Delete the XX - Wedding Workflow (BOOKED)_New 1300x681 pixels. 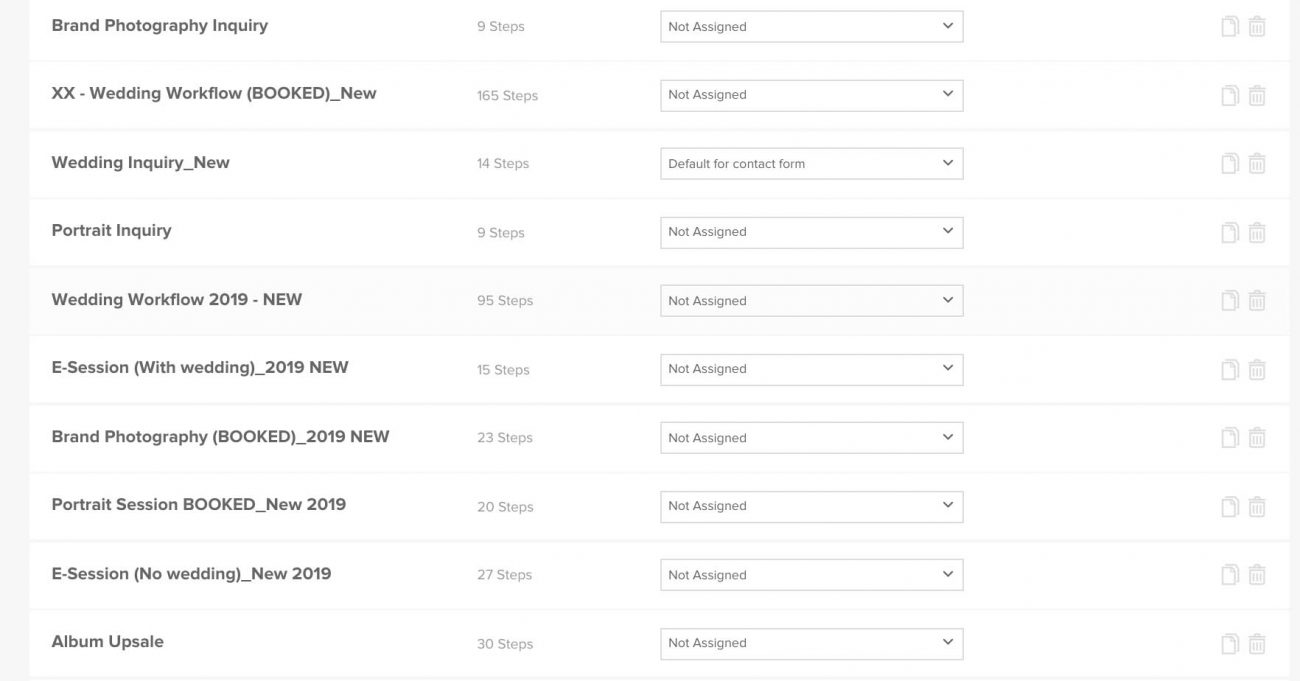point(1257,95)
